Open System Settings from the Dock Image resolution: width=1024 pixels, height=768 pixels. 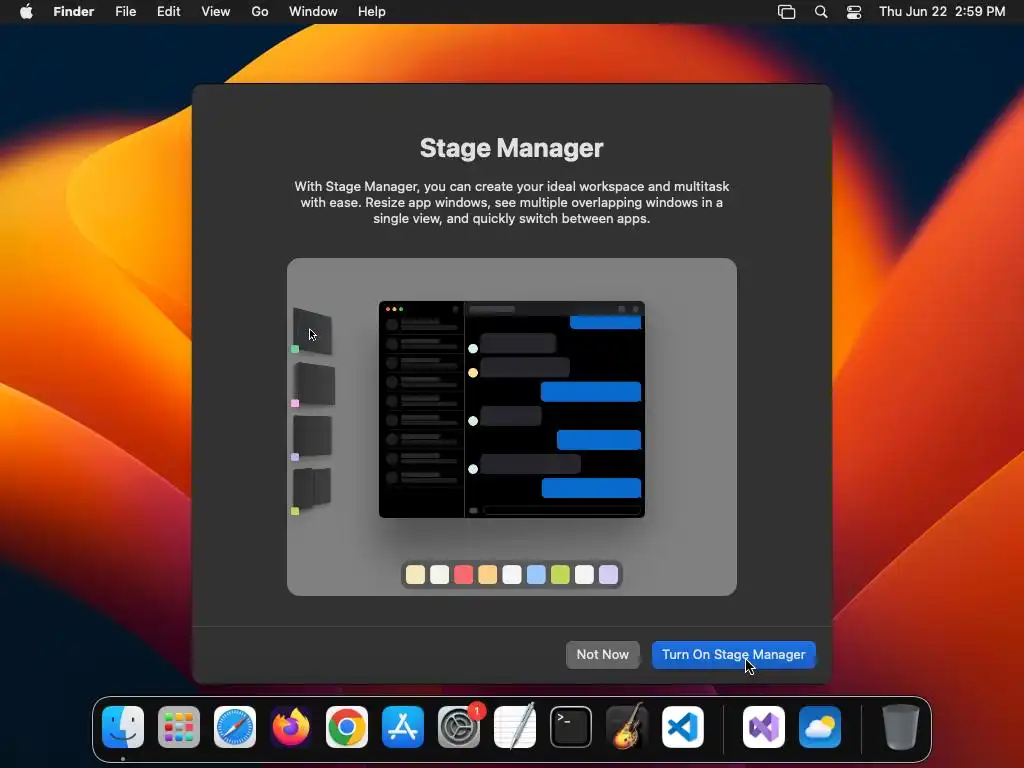(459, 727)
